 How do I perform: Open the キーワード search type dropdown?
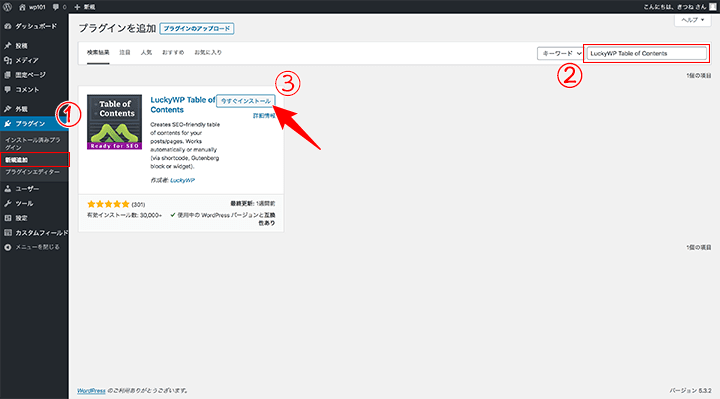pyautogui.click(x=560, y=53)
